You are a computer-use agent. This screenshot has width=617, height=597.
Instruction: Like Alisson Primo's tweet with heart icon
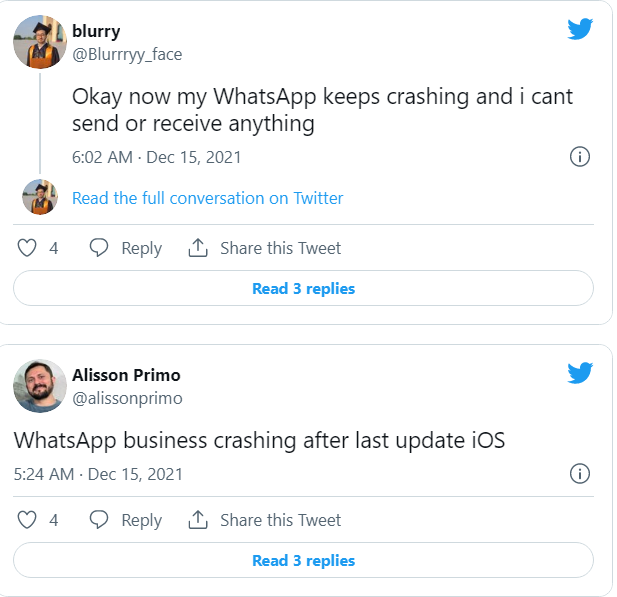[28, 520]
